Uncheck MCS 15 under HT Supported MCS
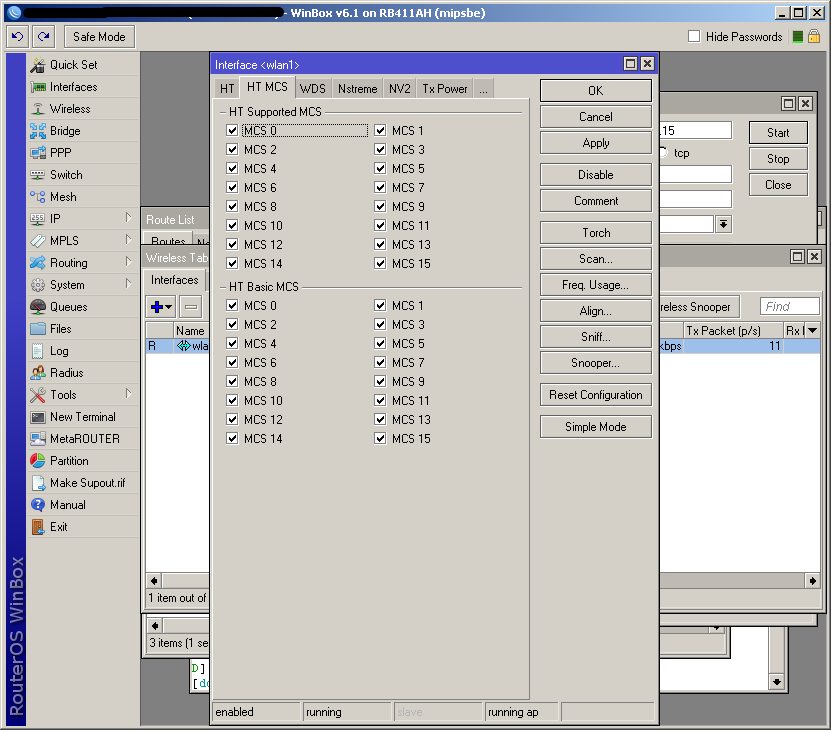This screenshot has height=730, width=831. coord(379,263)
